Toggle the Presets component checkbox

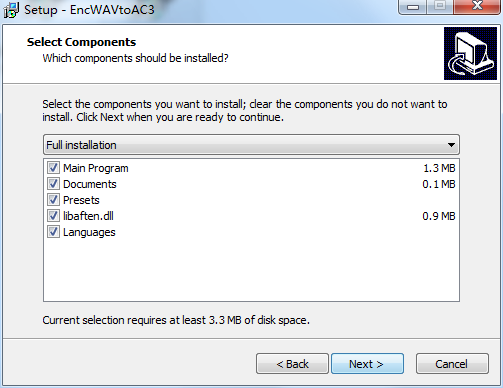(x=53, y=200)
